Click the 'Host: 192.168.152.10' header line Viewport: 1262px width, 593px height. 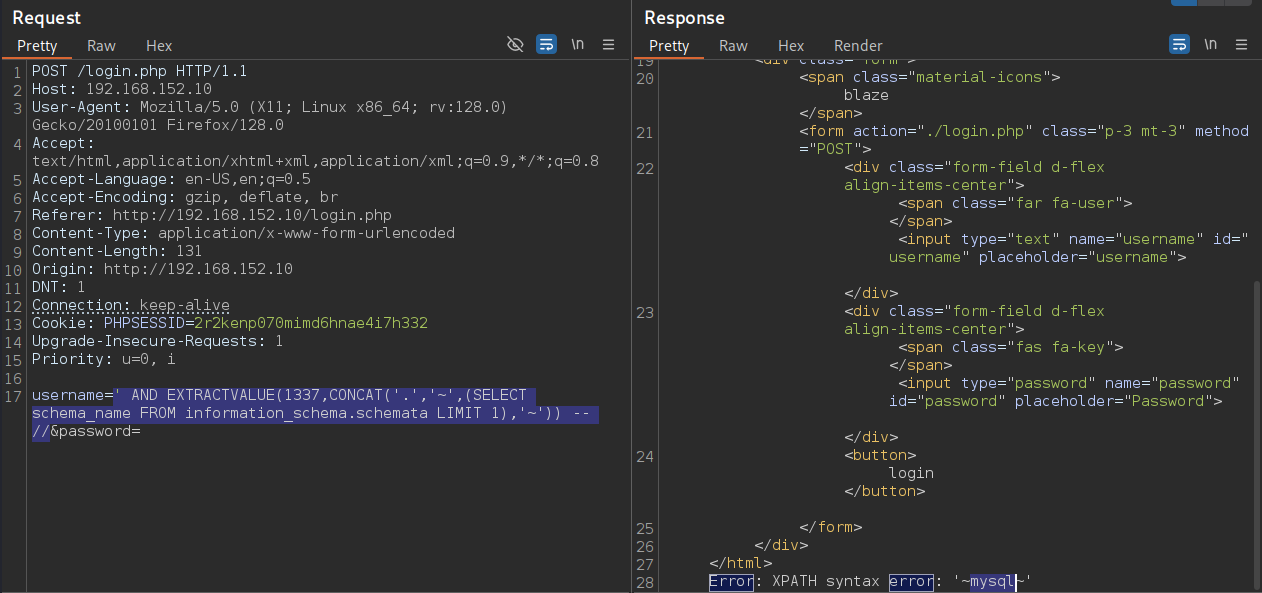point(122,90)
